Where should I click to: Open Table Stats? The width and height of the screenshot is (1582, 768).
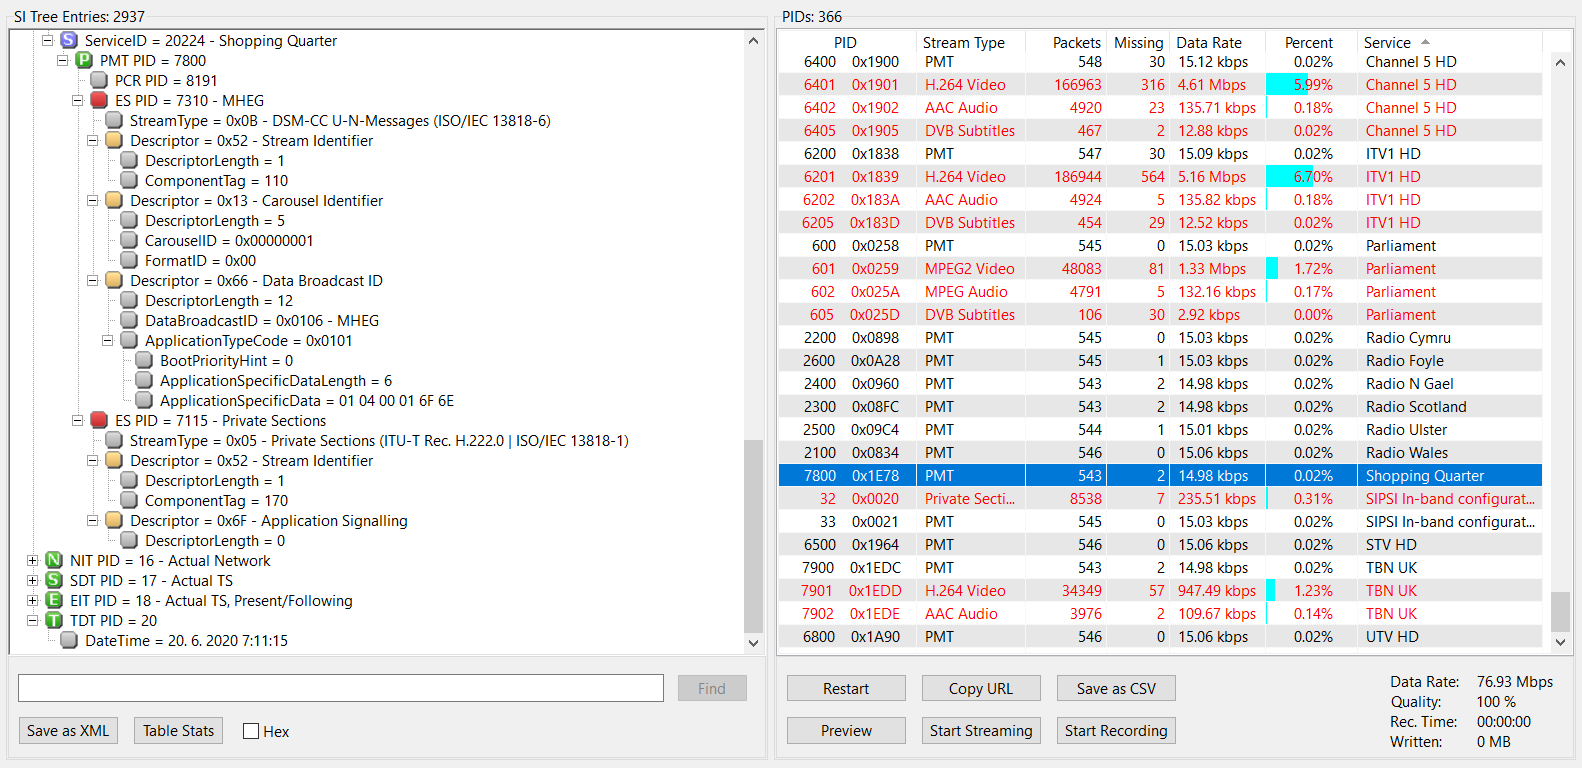179,731
